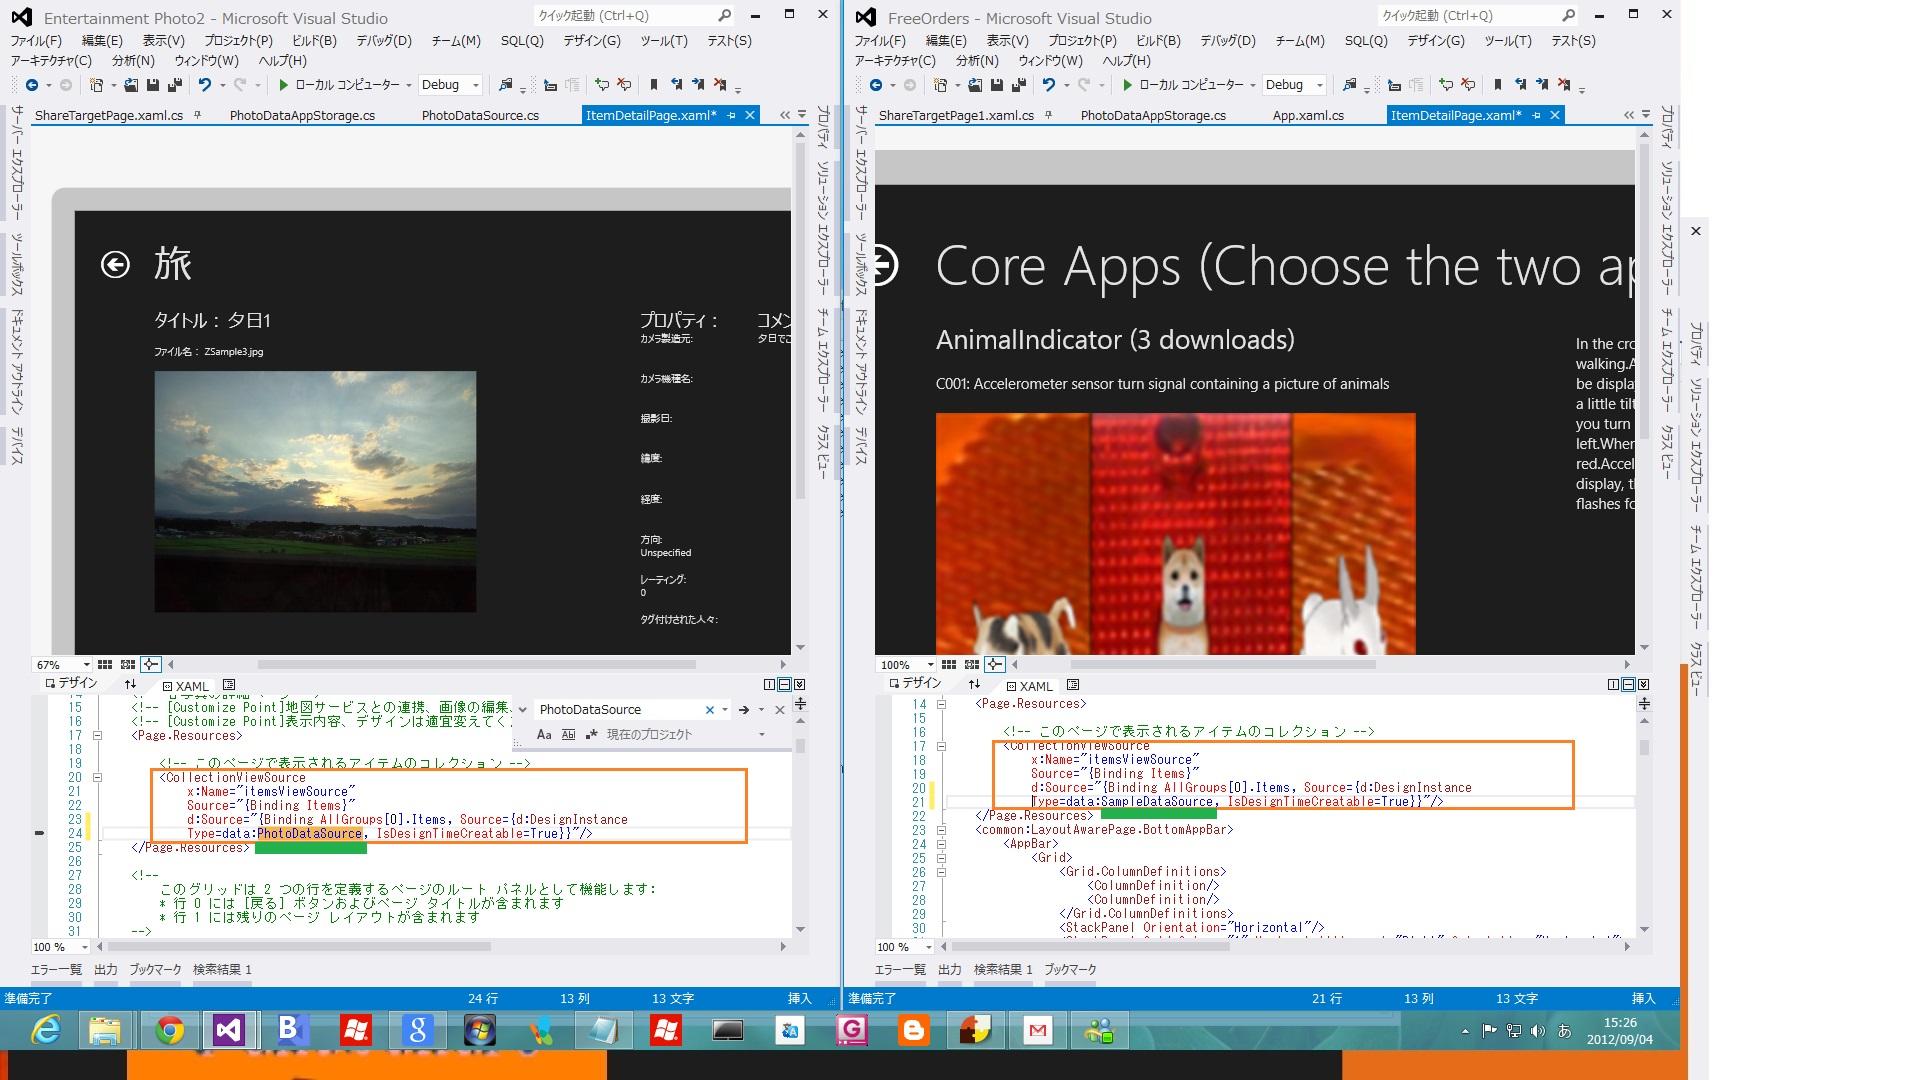The image size is (1920, 1080).
Task: Click horizontal scrollbar of left design view
Action: click(476, 664)
